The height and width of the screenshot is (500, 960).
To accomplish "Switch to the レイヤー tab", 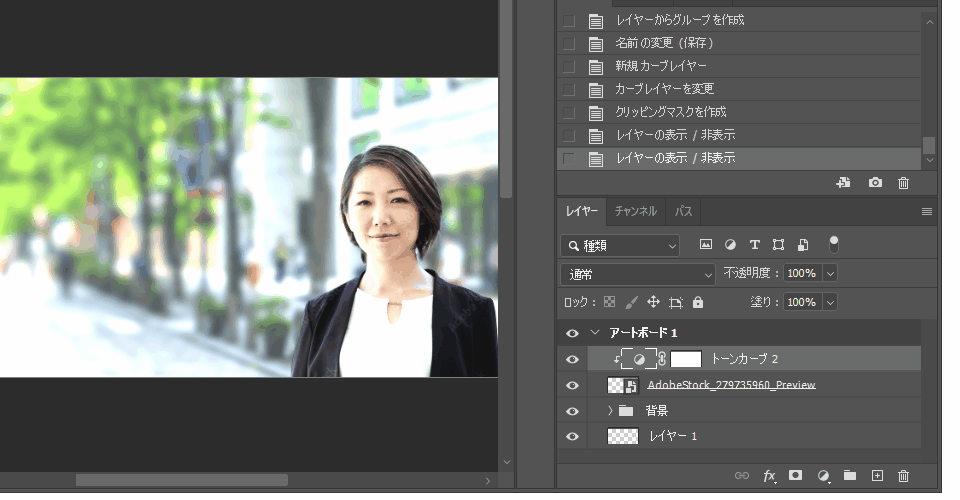I will (x=582, y=211).
